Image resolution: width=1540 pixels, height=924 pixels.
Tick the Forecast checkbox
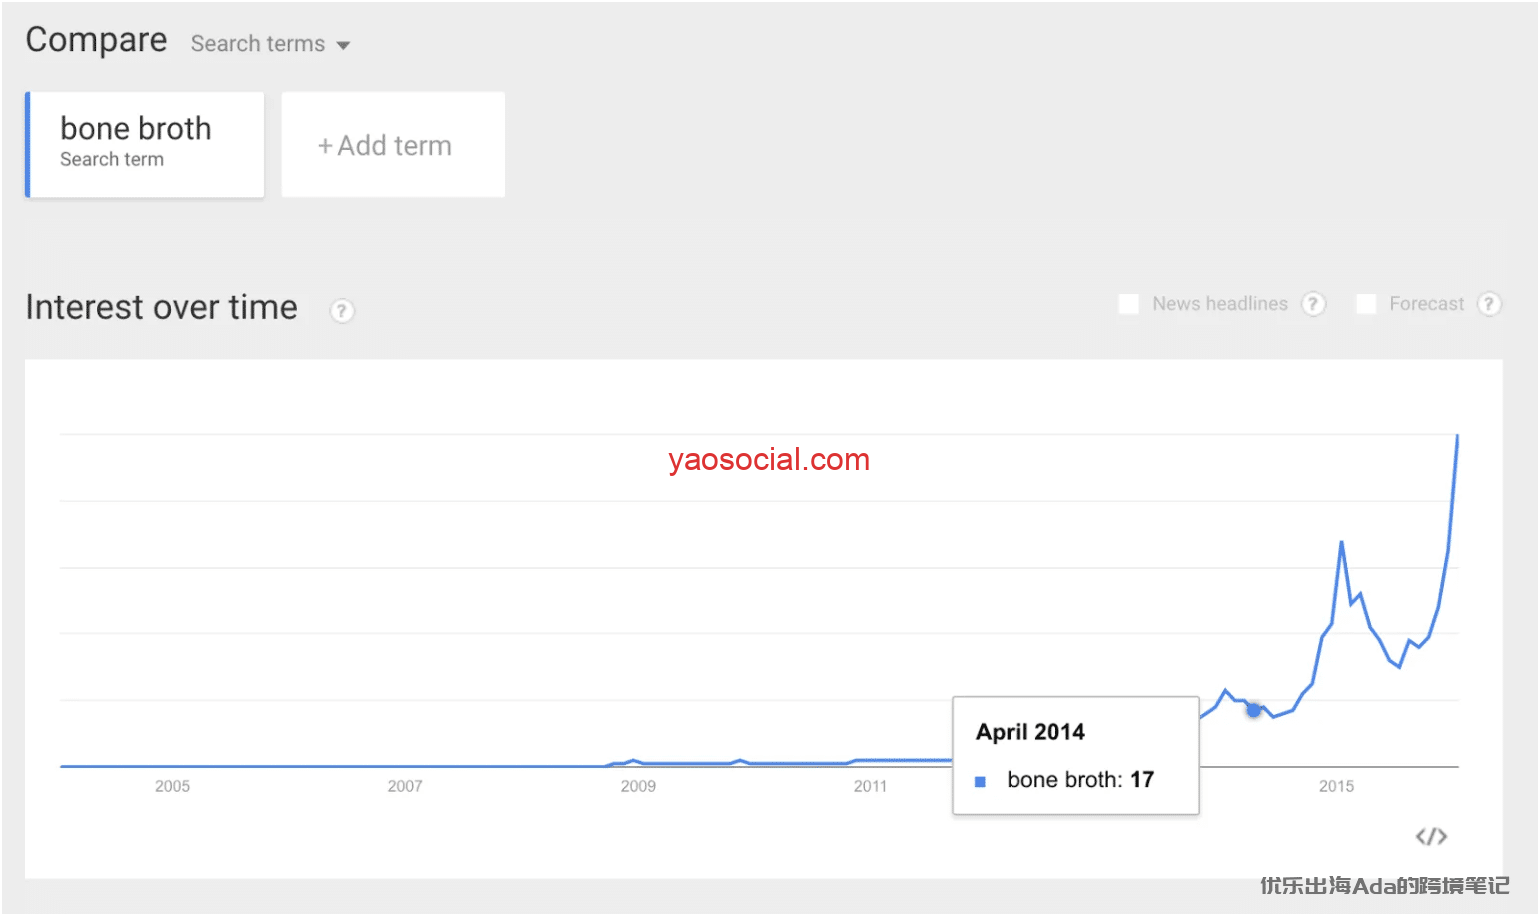(x=1366, y=304)
